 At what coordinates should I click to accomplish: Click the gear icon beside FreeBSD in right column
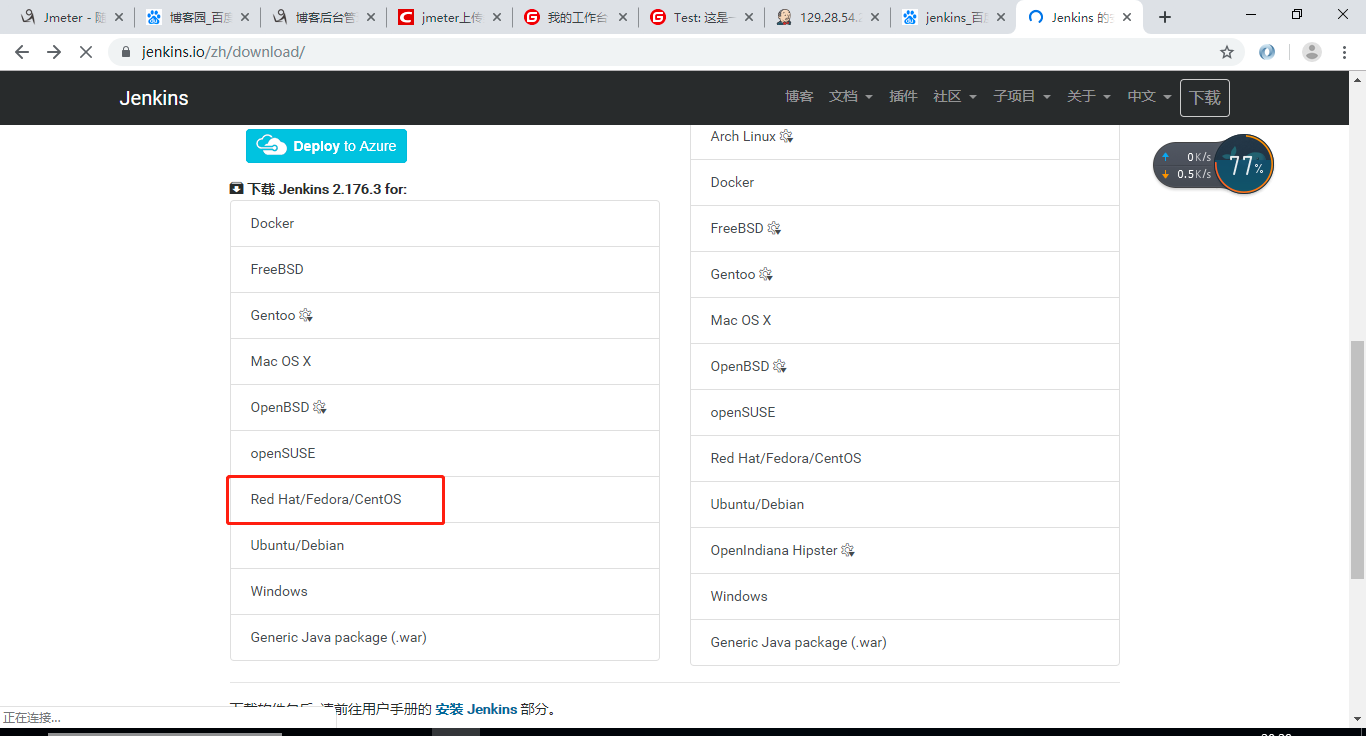pos(773,228)
